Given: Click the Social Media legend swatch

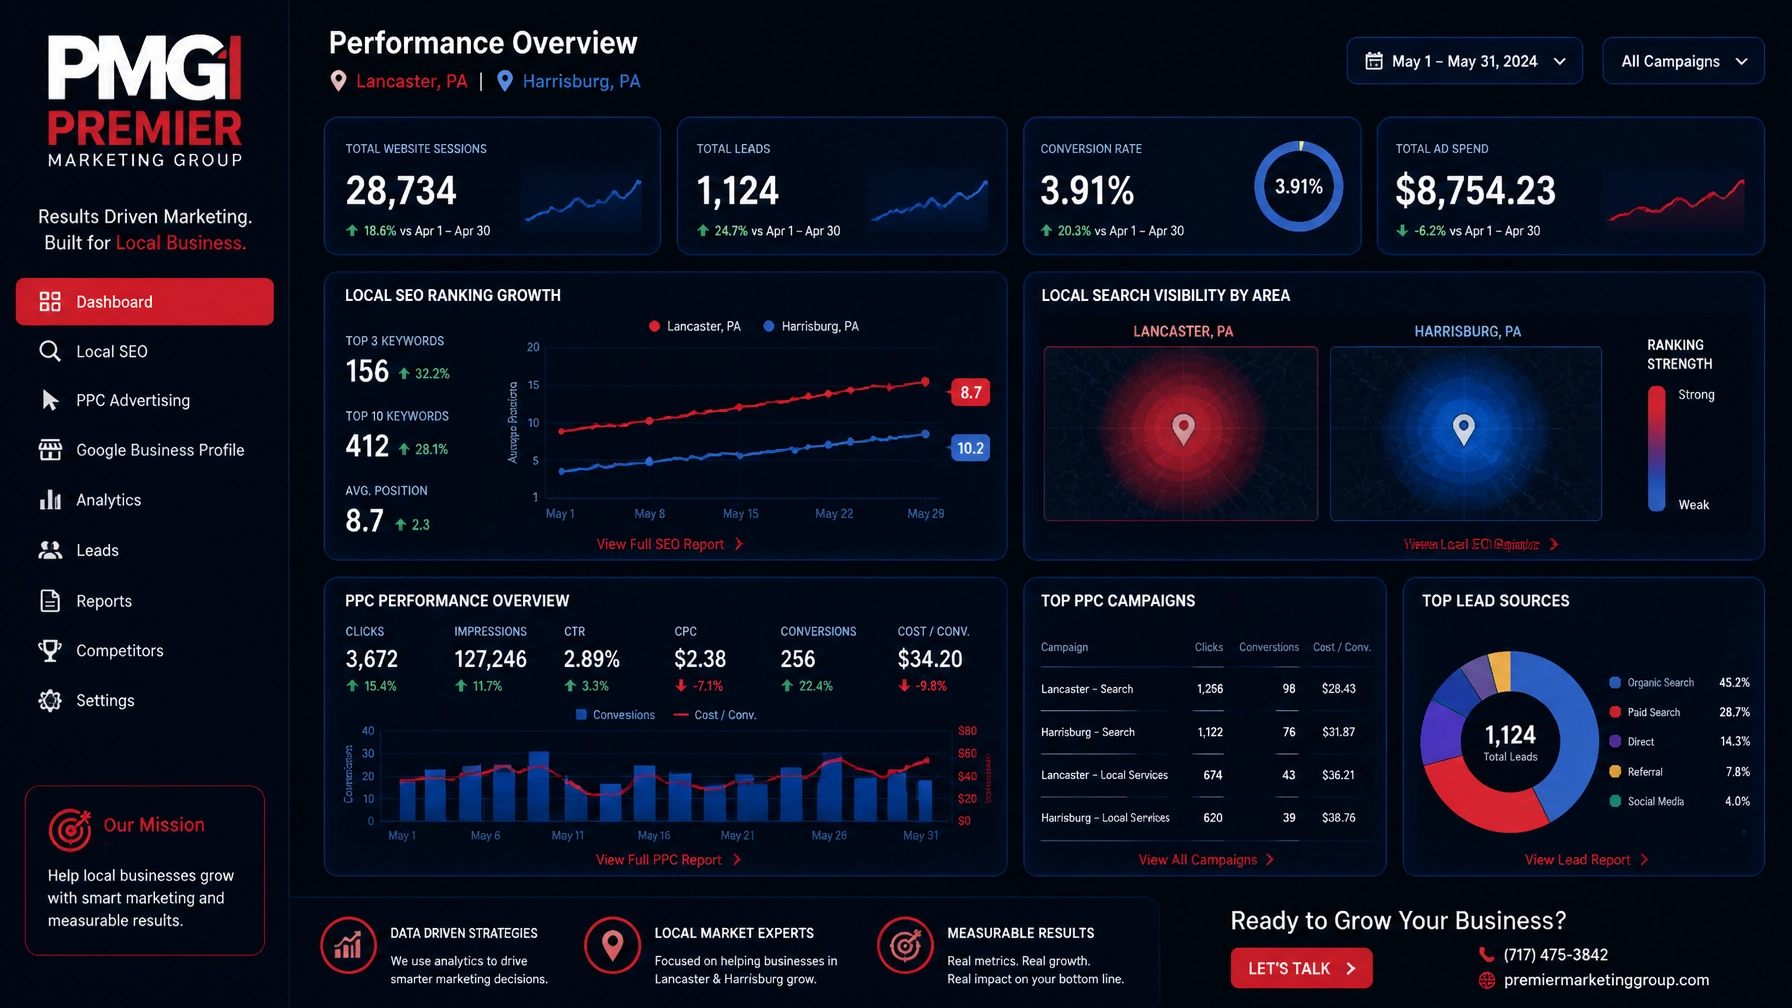Looking at the screenshot, I should coord(1615,801).
